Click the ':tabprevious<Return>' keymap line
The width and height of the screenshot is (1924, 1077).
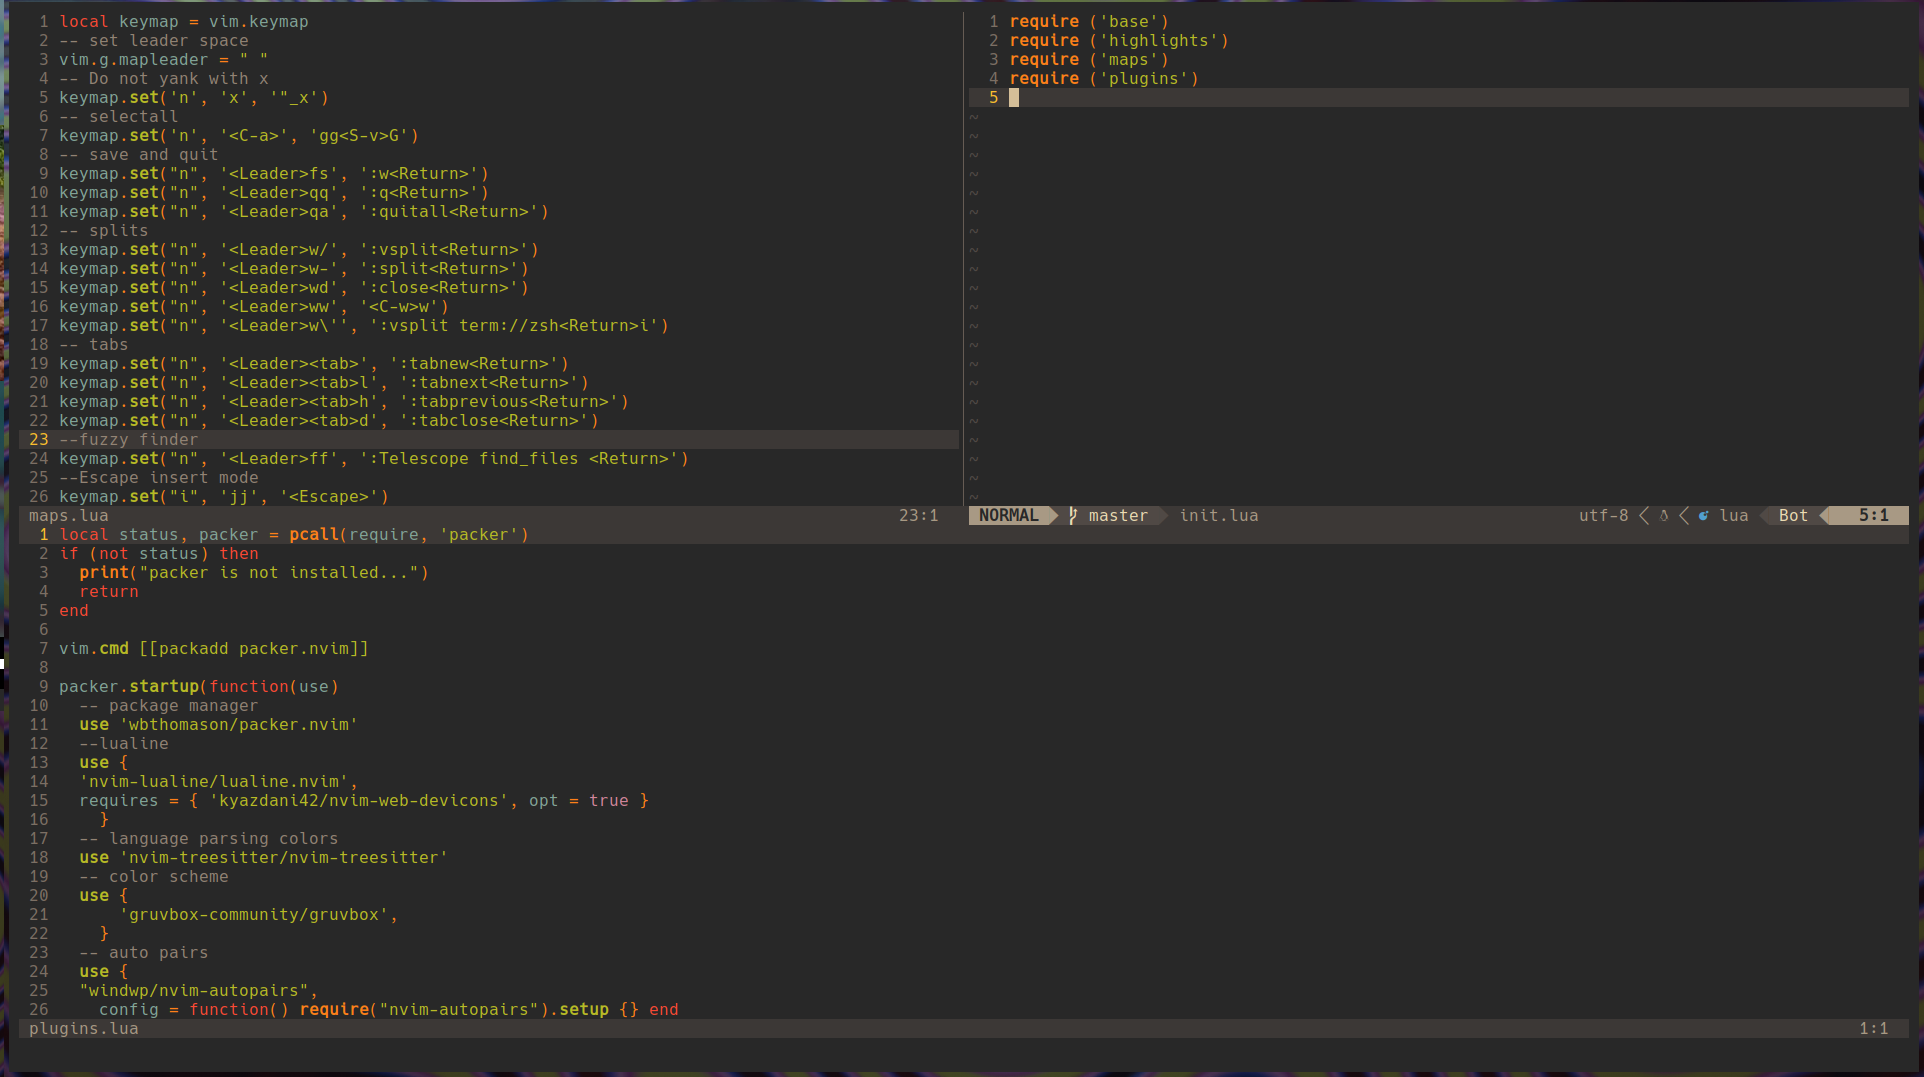pyautogui.click(x=343, y=402)
